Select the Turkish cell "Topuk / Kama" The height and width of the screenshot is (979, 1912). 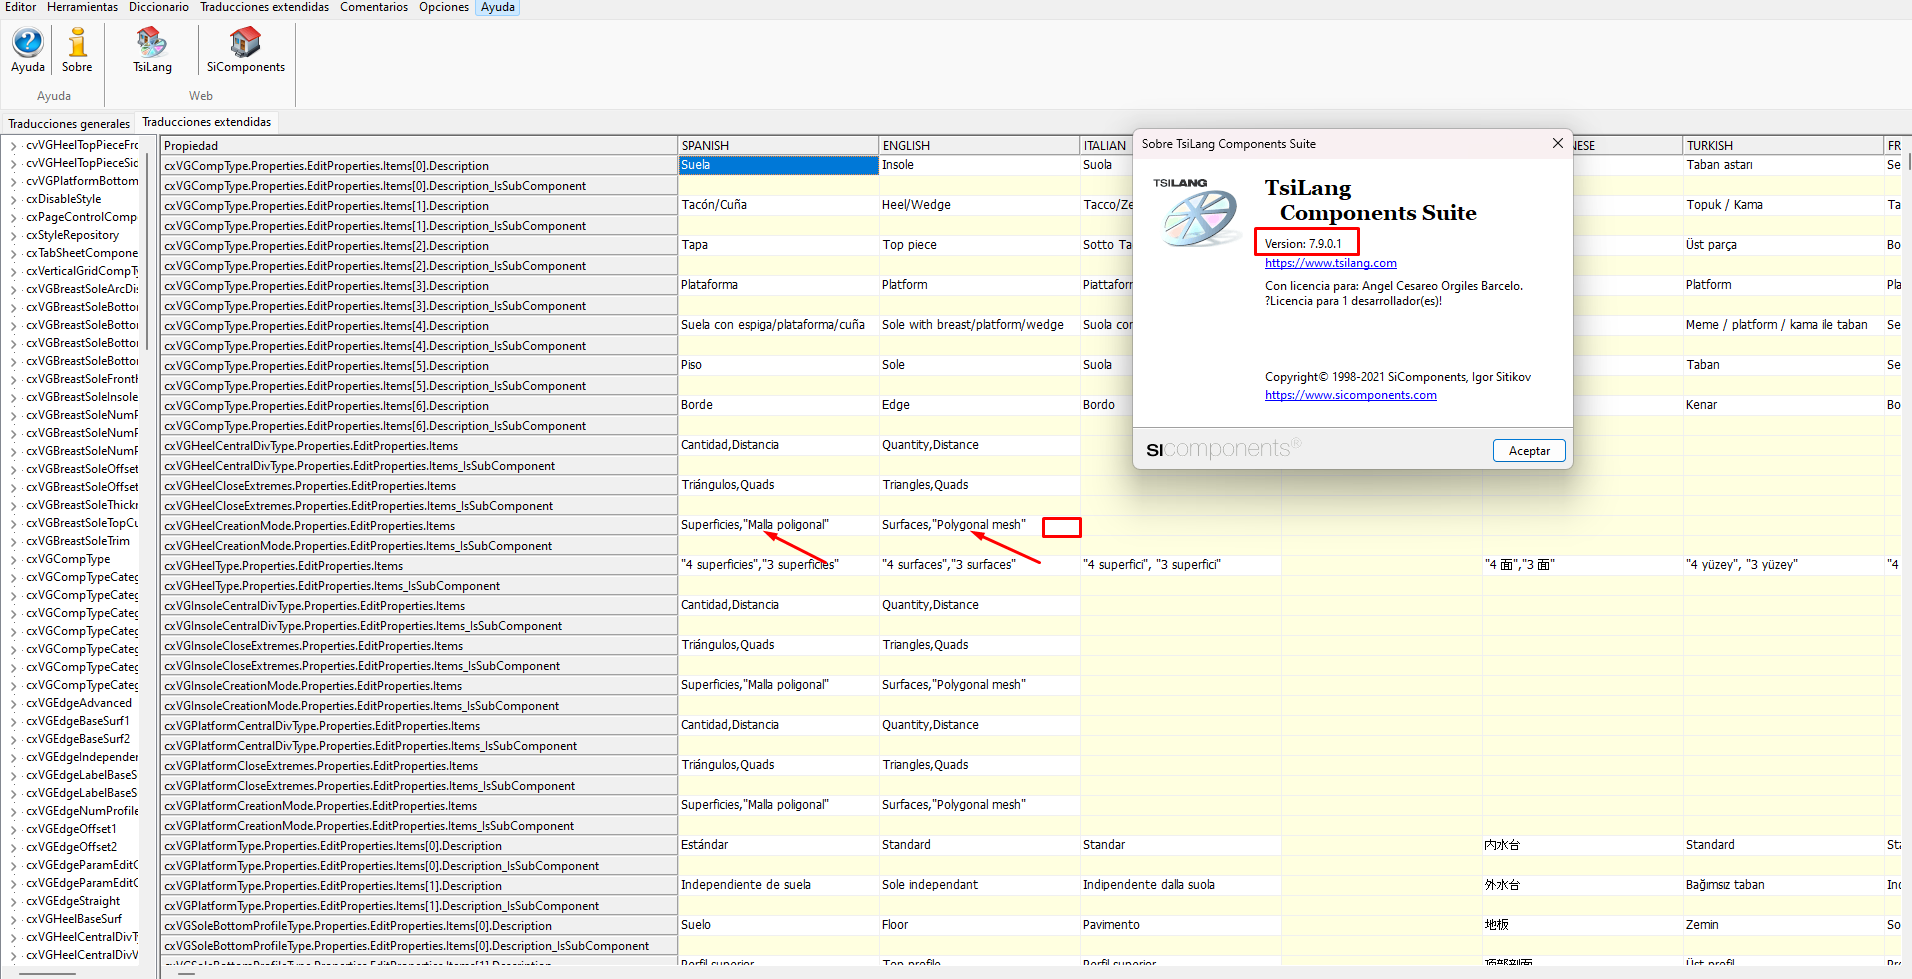[x=1783, y=205]
